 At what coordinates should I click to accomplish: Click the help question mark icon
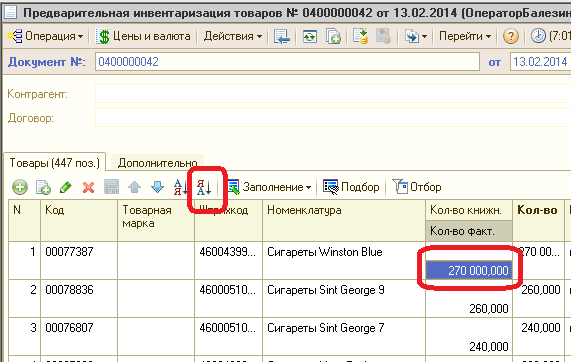coord(511,36)
